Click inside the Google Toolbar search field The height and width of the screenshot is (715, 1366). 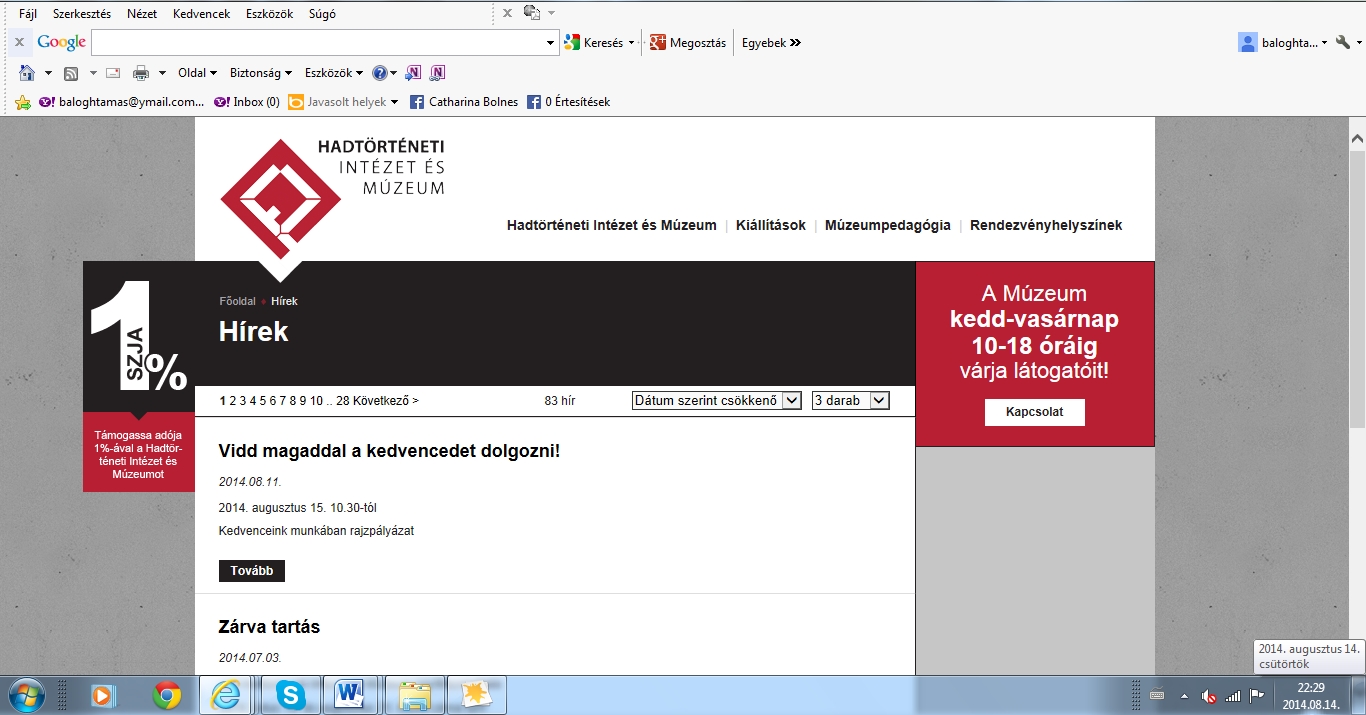pyautogui.click(x=318, y=43)
